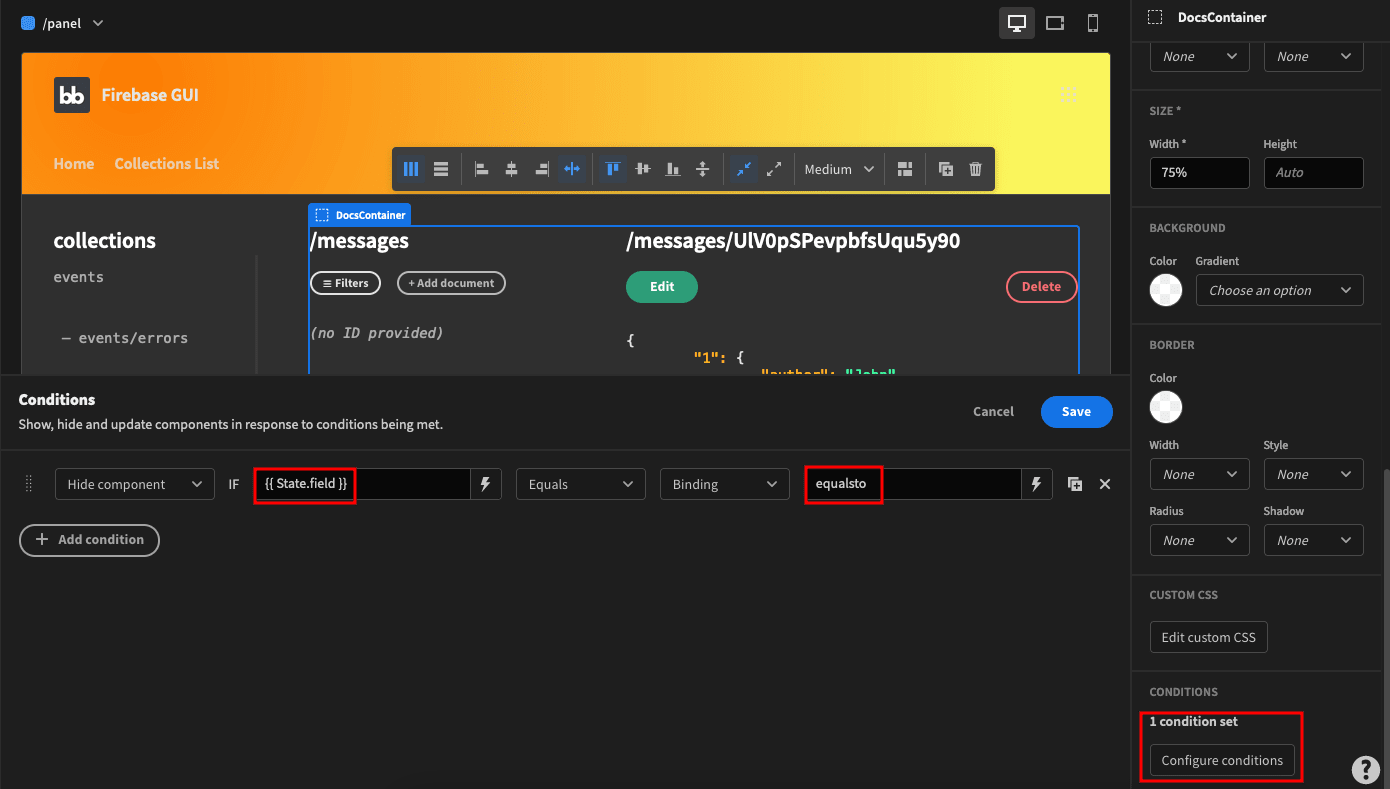Screen dimensions: 1390x789
Task: Align children to the right
Action: click(x=542, y=169)
